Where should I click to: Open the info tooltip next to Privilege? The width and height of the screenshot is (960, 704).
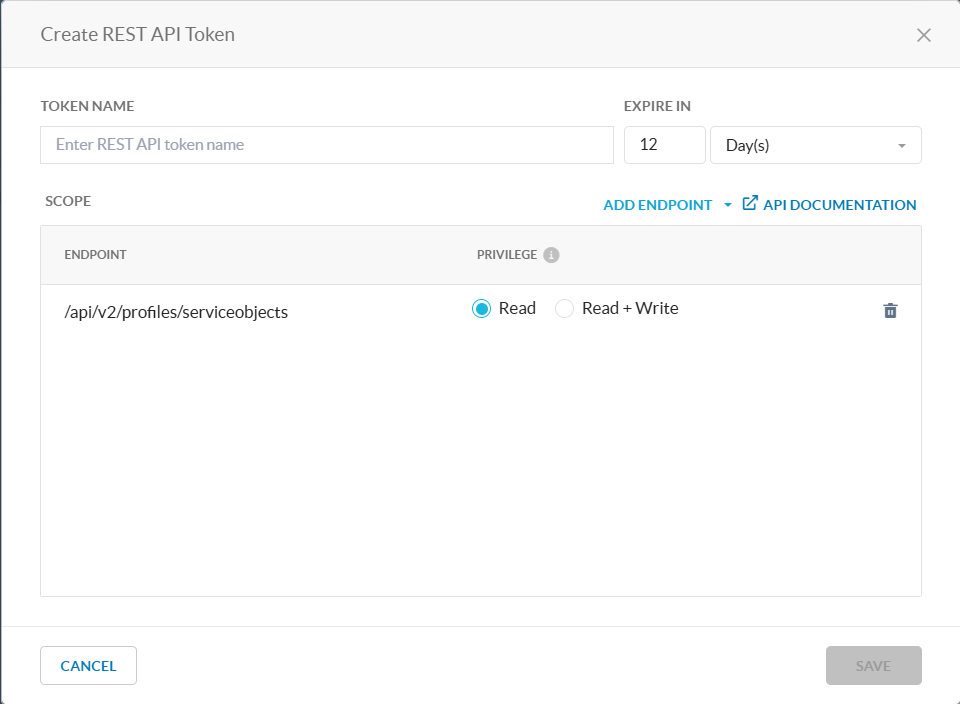[x=551, y=254]
